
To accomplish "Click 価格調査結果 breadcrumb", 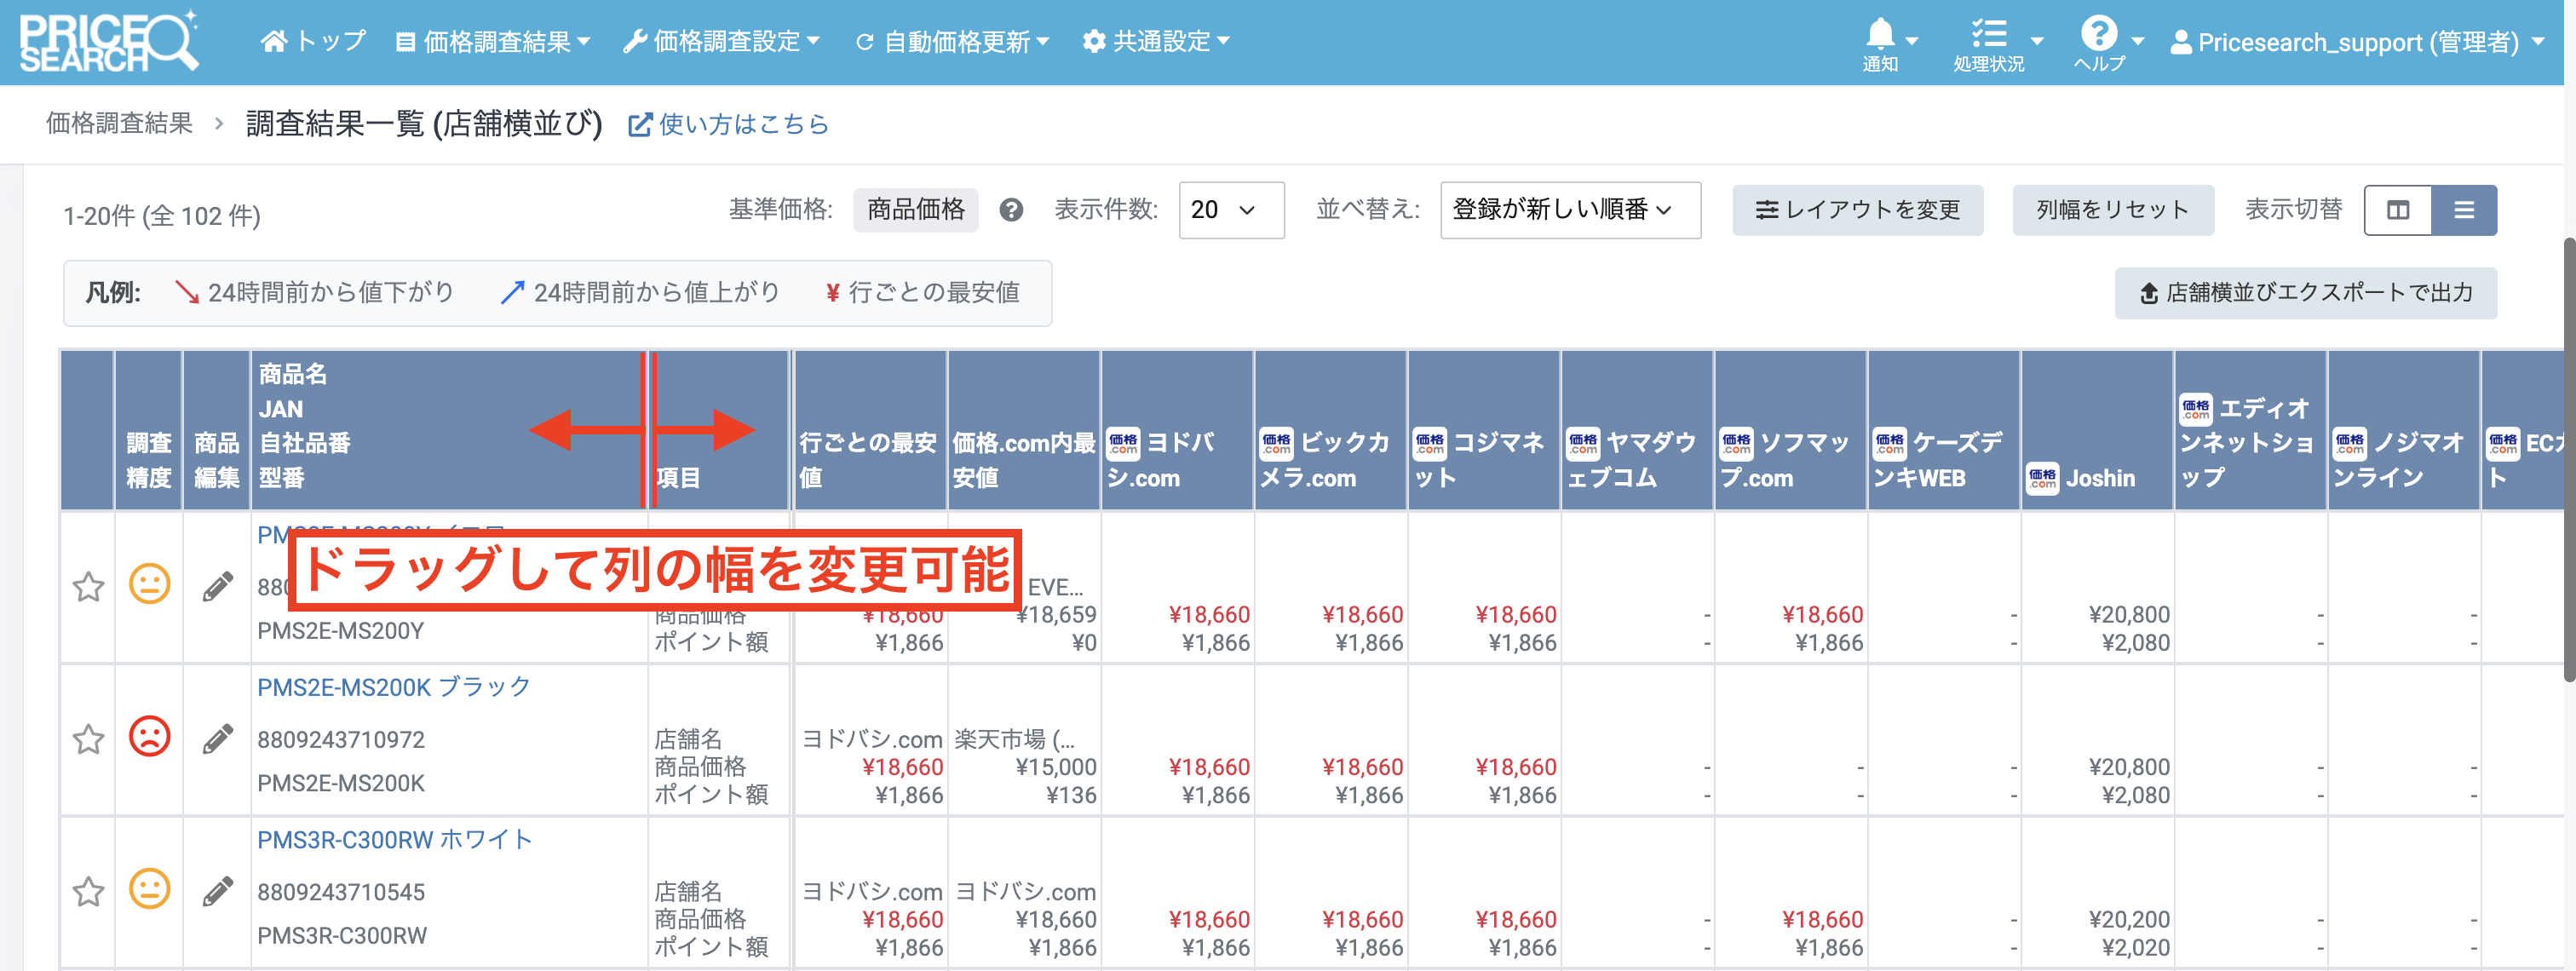I will (x=119, y=123).
